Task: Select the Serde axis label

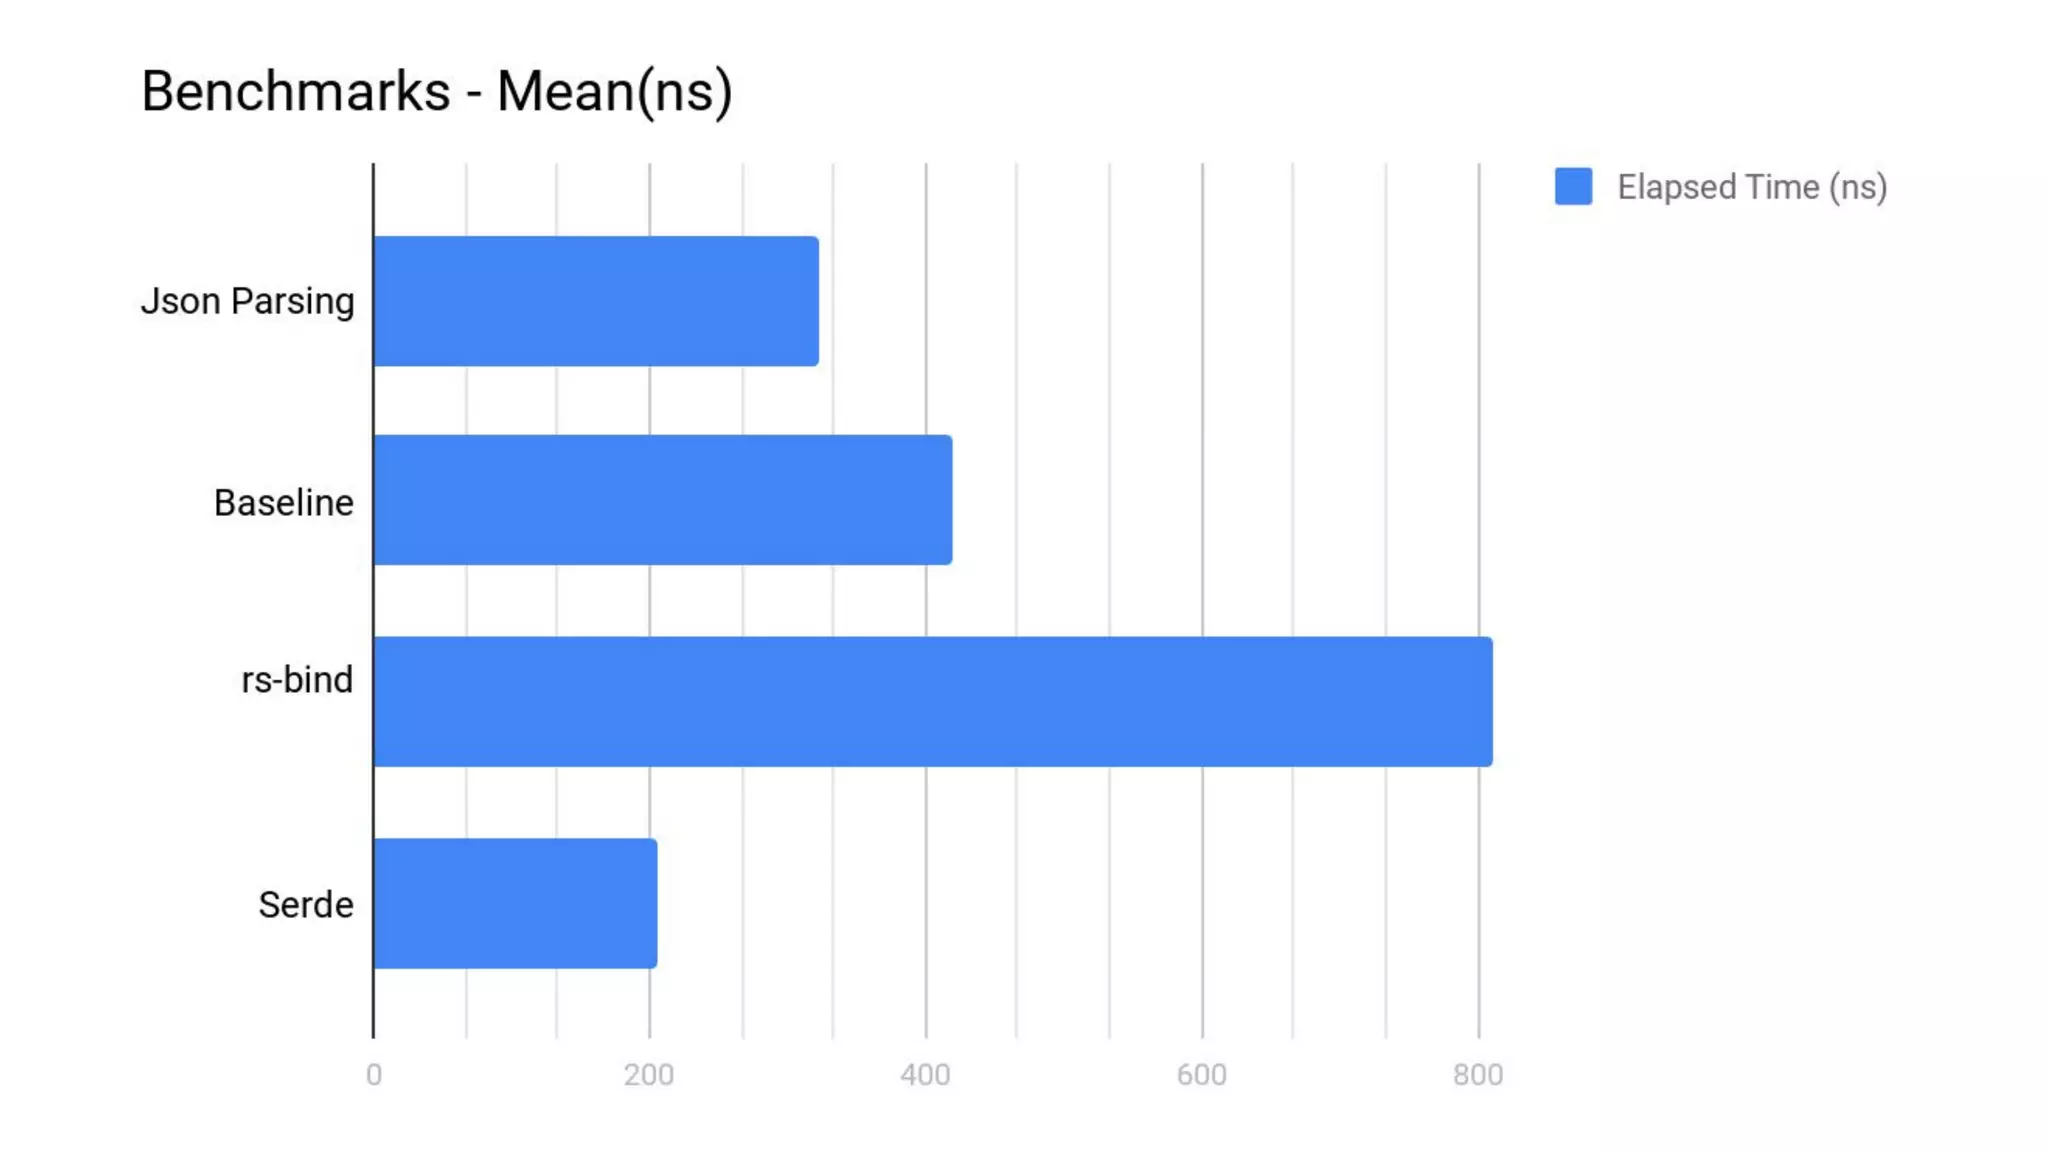Action: [x=306, y=904]
